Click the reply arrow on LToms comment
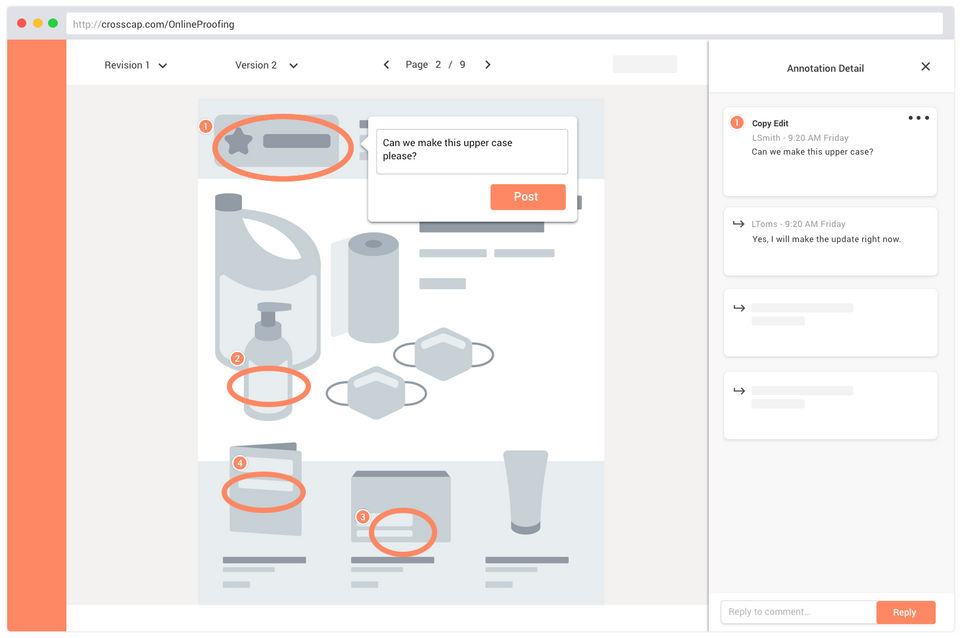Image resolution: width=960 pixels, height=638 pixels. point(739,224)
